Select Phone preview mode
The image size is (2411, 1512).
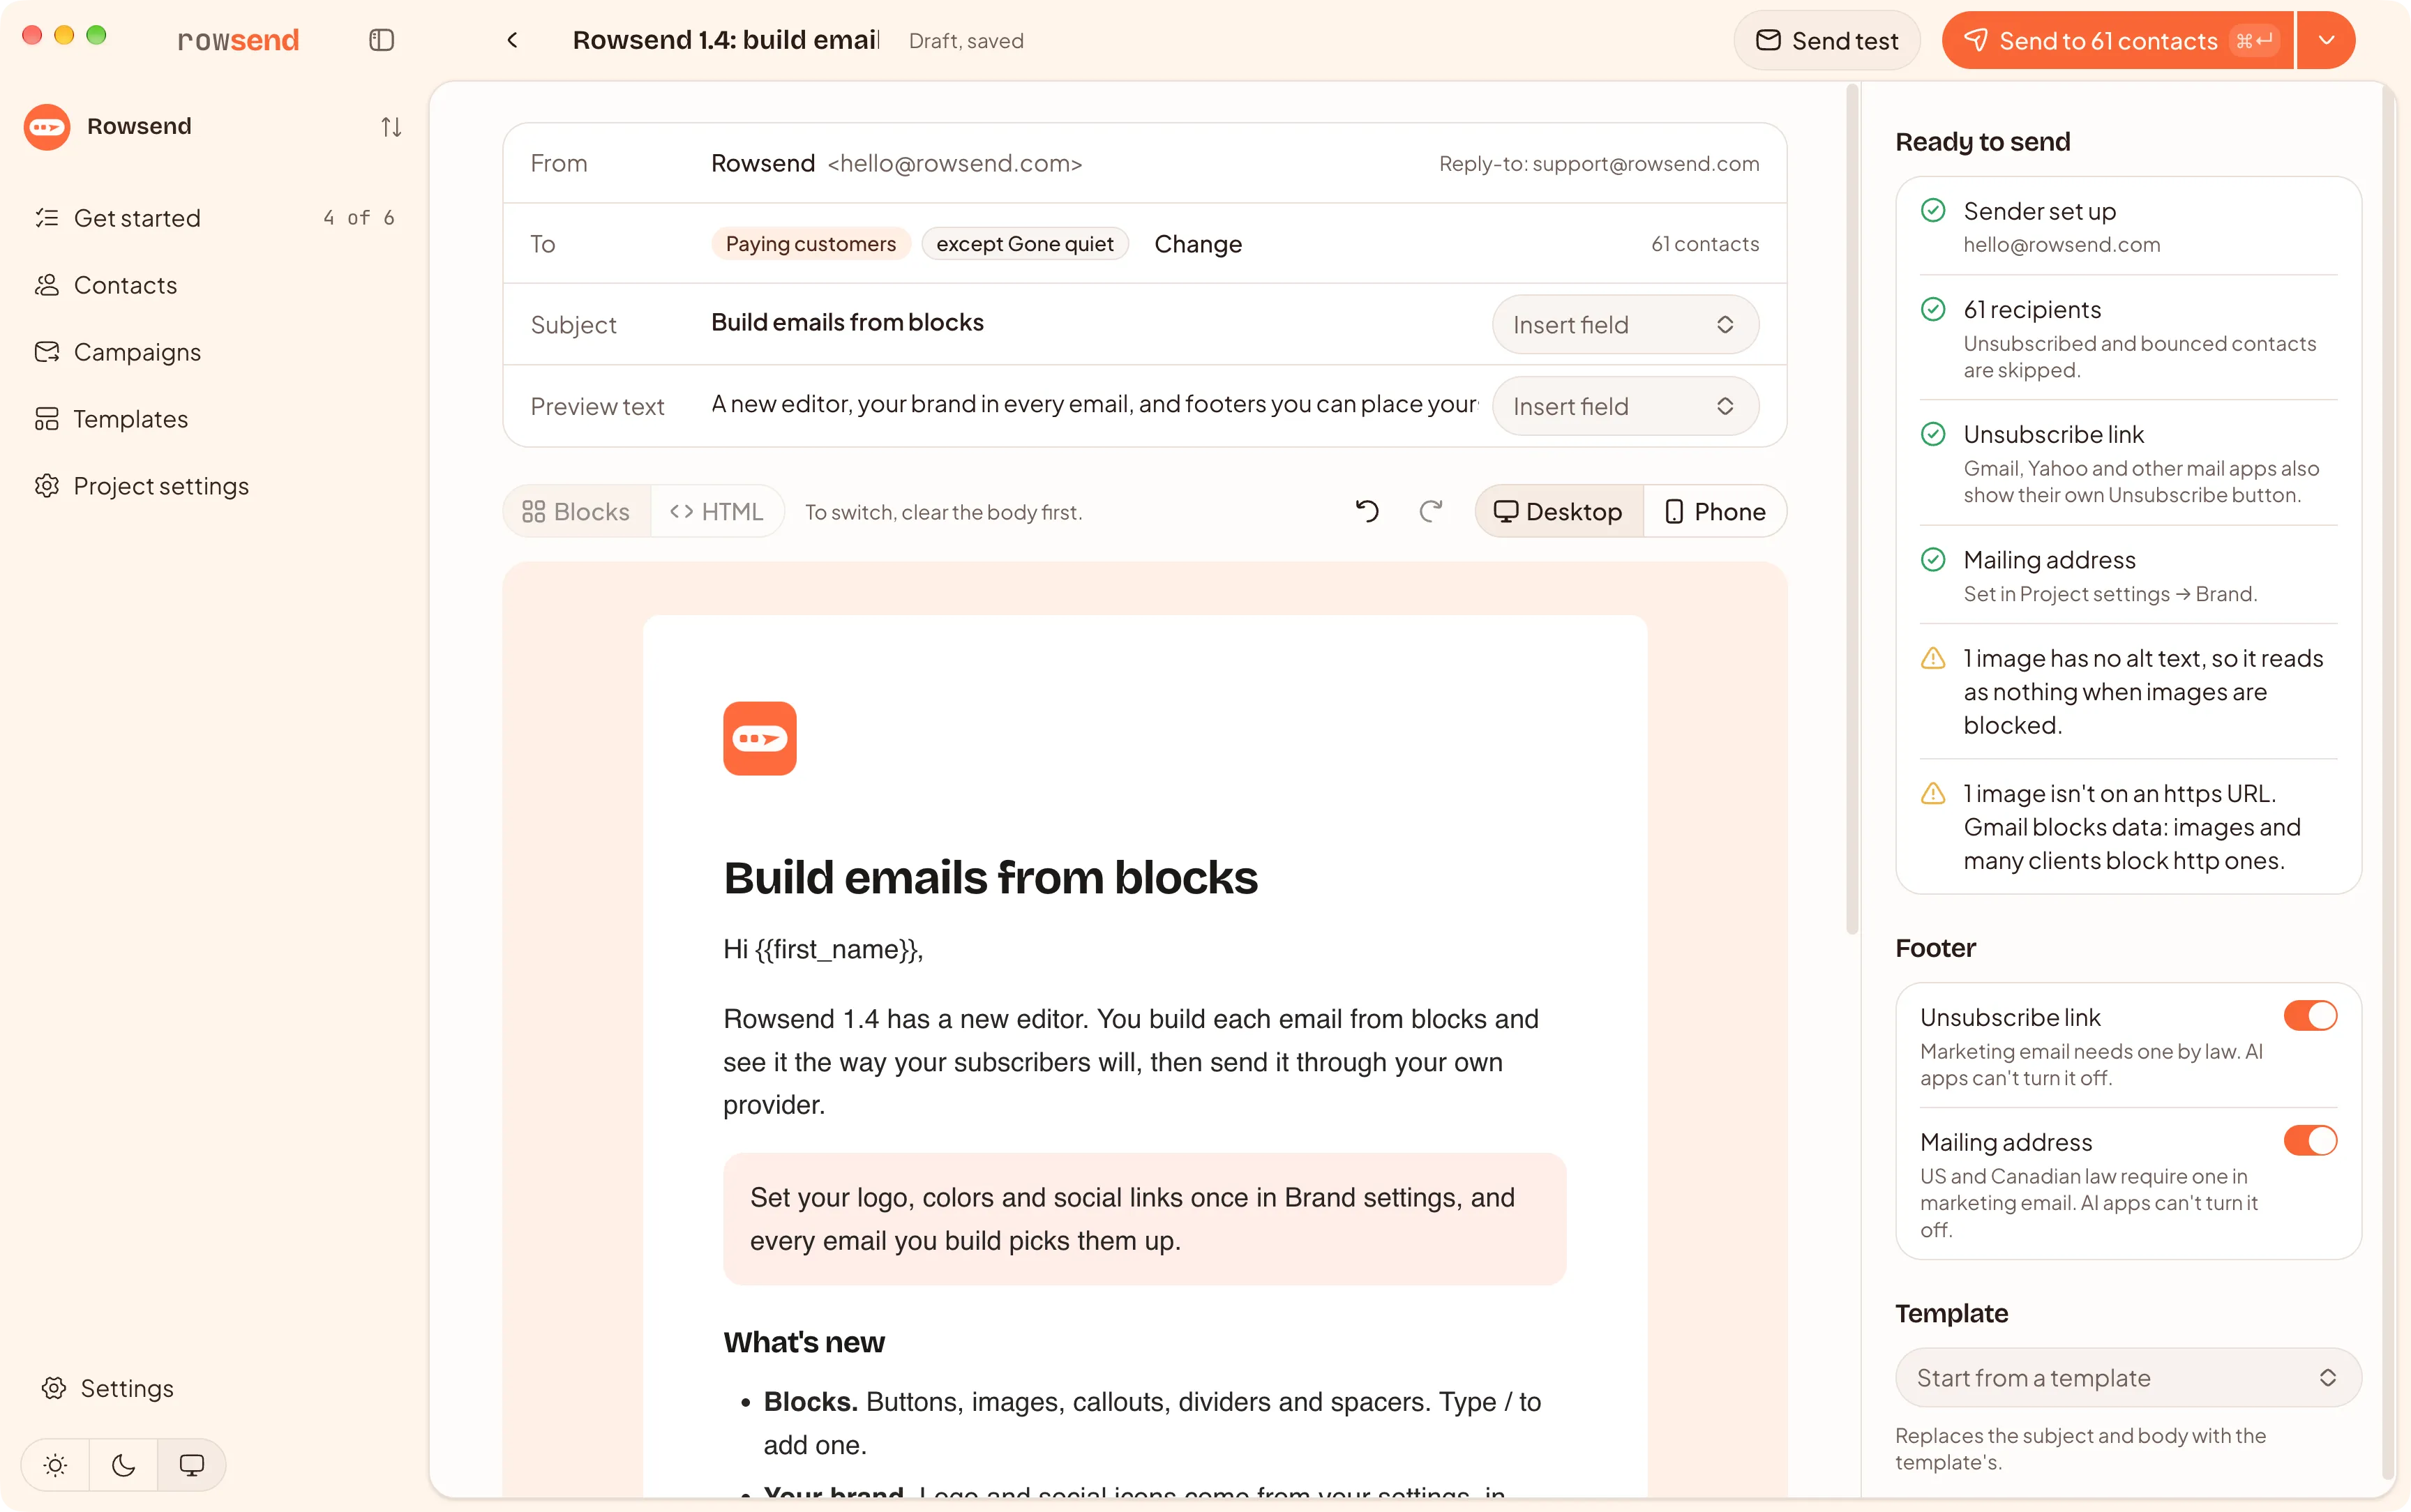(1715, 511)
